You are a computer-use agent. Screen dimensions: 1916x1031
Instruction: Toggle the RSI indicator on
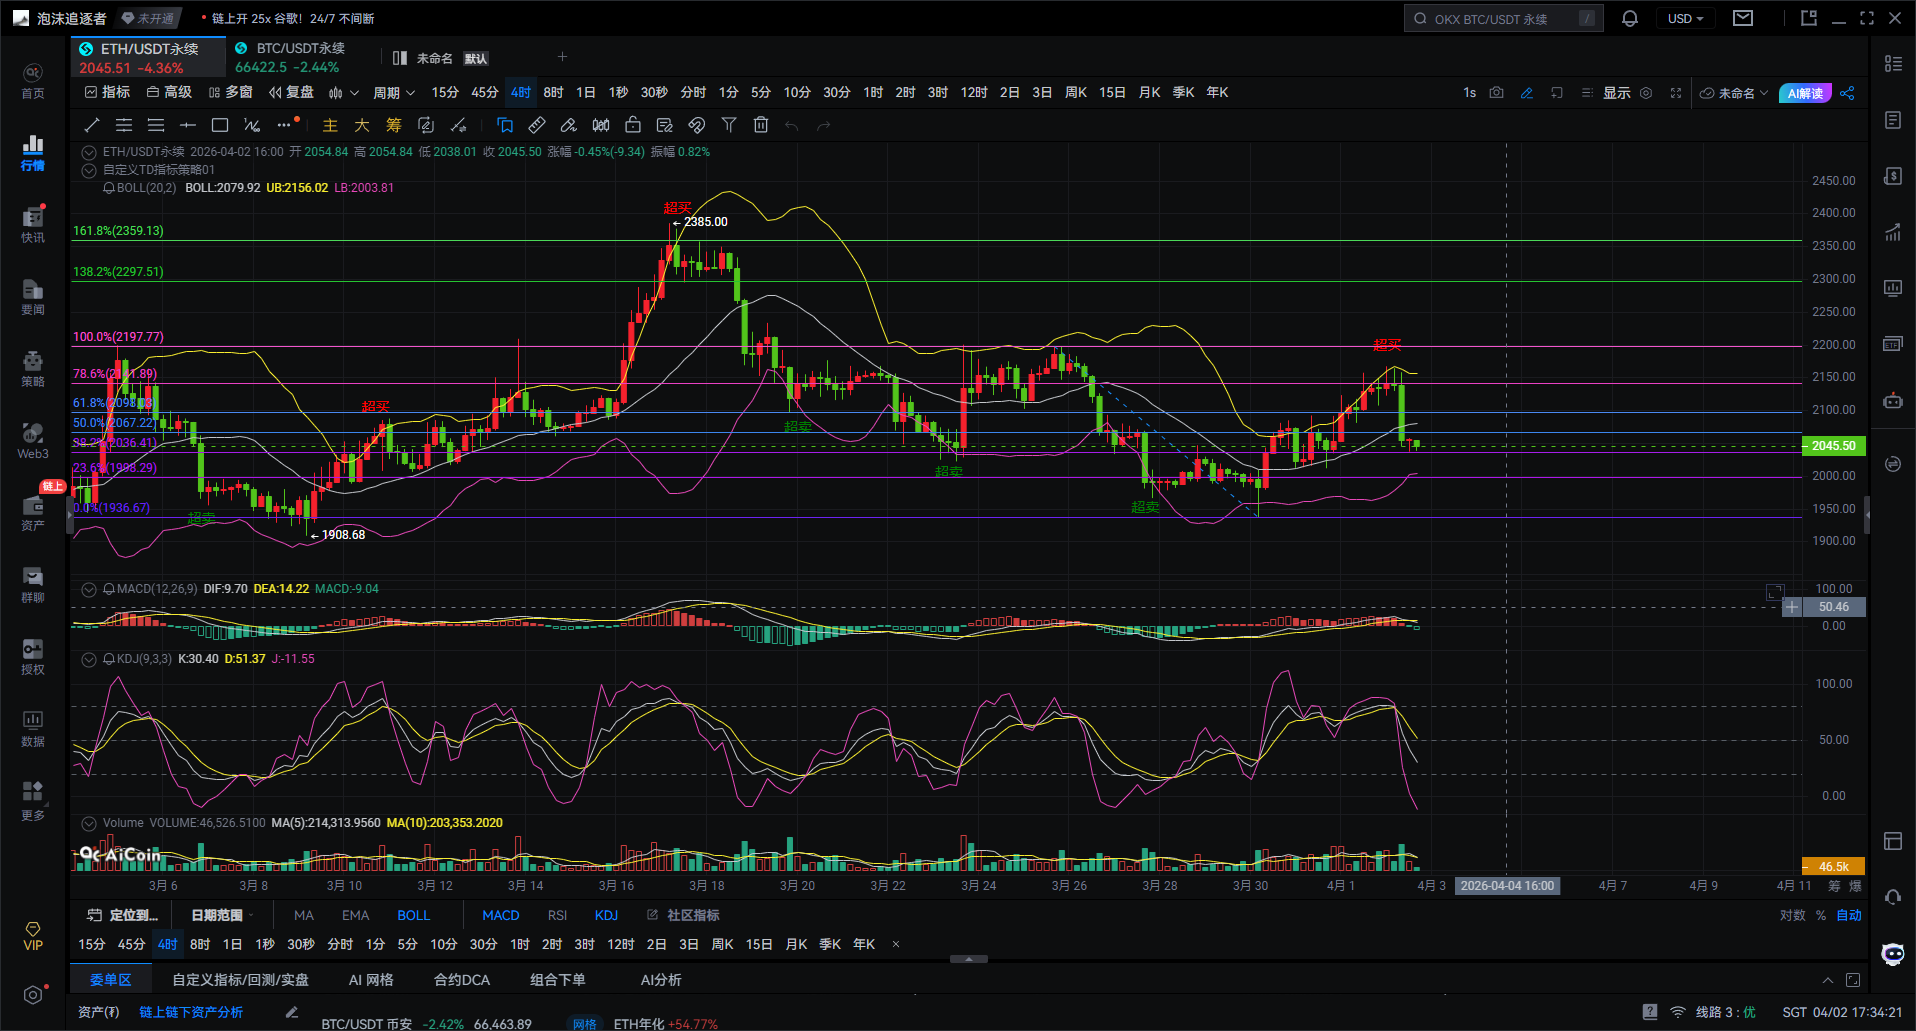(x=557, y=915)
